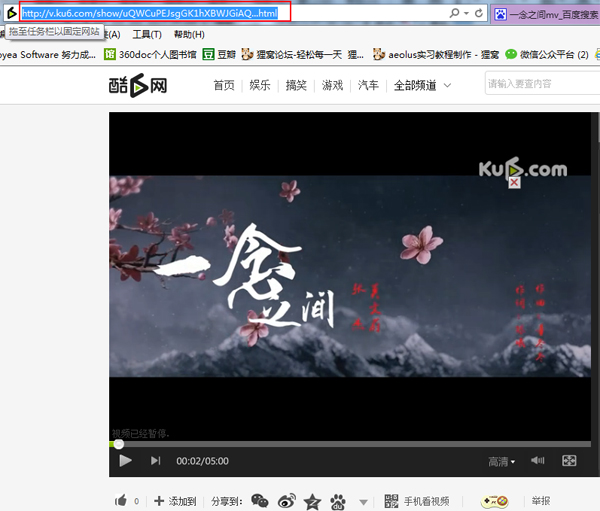Go to the 游戏 channel
This screenshot has width=600, height=511.
click(x=332, y=85)
